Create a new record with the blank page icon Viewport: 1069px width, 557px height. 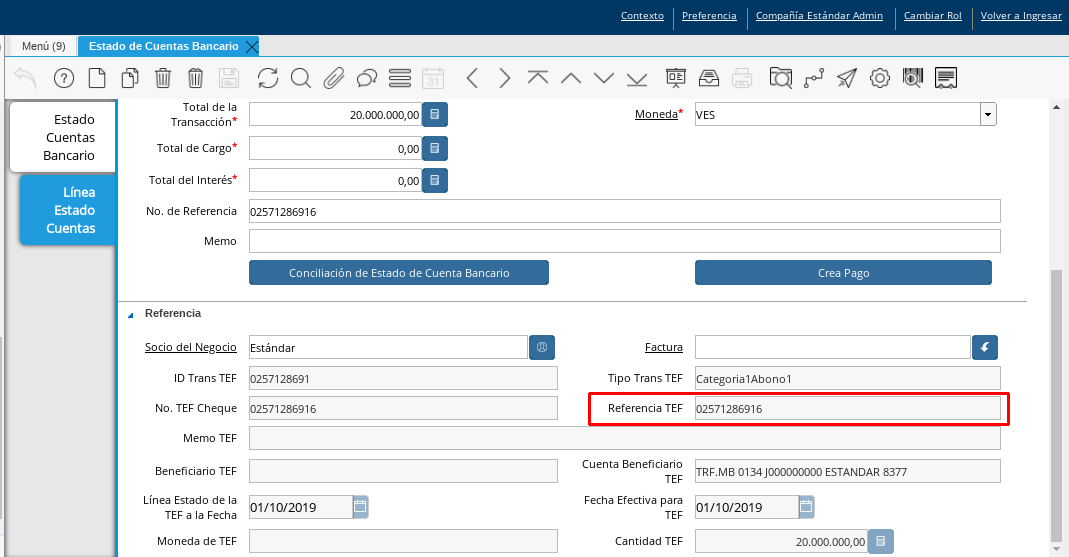point(96,78)
